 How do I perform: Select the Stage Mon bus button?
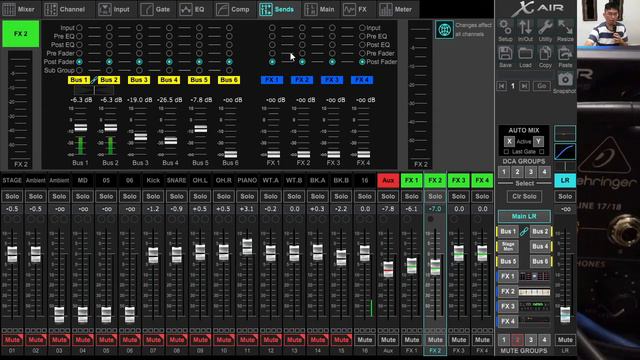(x=508, y=246)
